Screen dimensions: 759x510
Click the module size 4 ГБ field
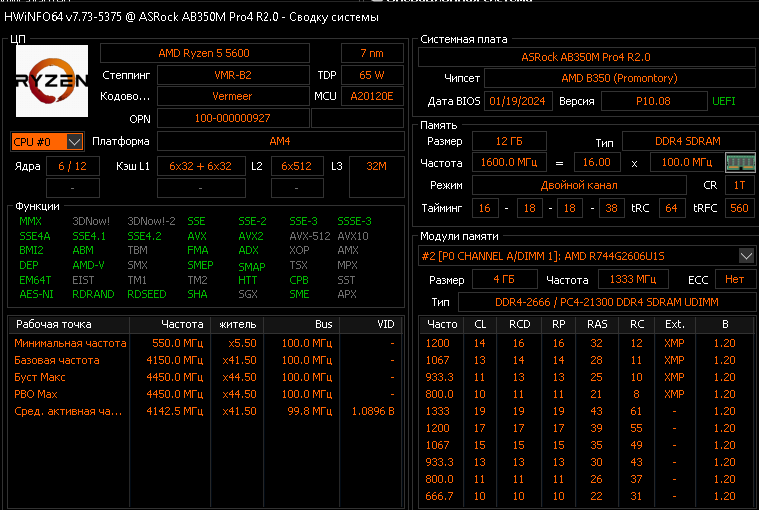504,279
